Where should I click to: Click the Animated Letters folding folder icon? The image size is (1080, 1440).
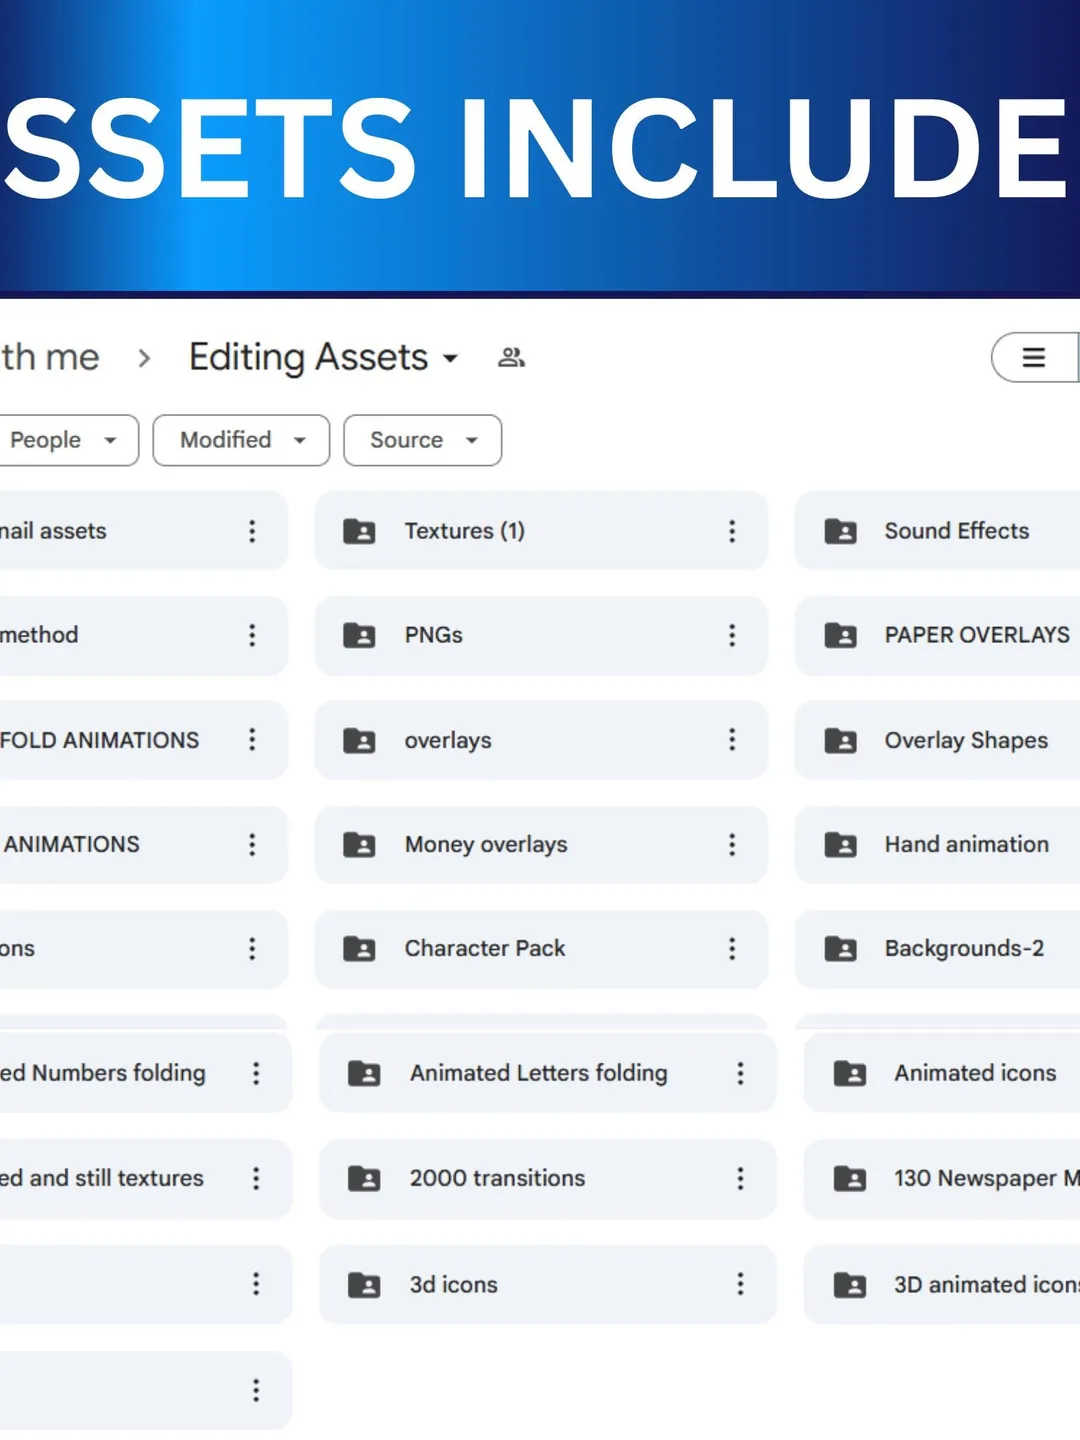click(364, 1073)
